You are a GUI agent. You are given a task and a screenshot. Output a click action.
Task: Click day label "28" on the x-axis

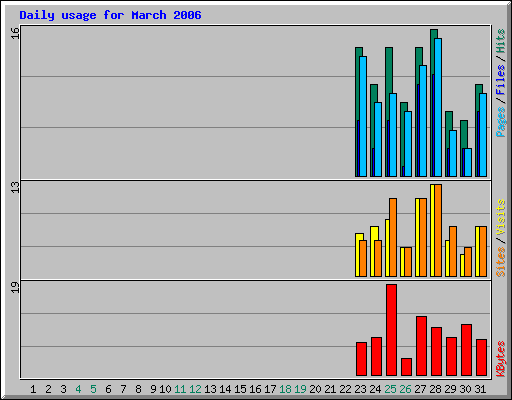(435, 389)
